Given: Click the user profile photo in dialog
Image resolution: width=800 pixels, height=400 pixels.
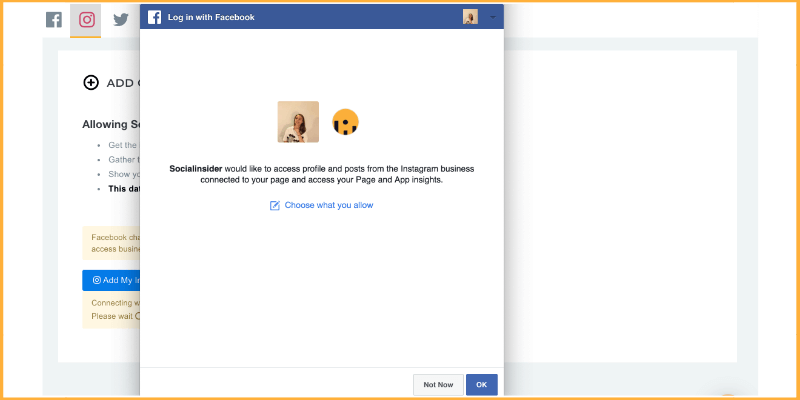Looking at the screenshot, I should click(x=298, y=122).
